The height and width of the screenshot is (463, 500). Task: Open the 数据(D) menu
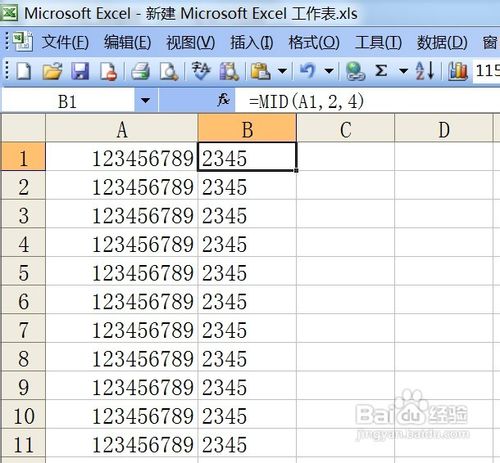(x=442, y=42)
